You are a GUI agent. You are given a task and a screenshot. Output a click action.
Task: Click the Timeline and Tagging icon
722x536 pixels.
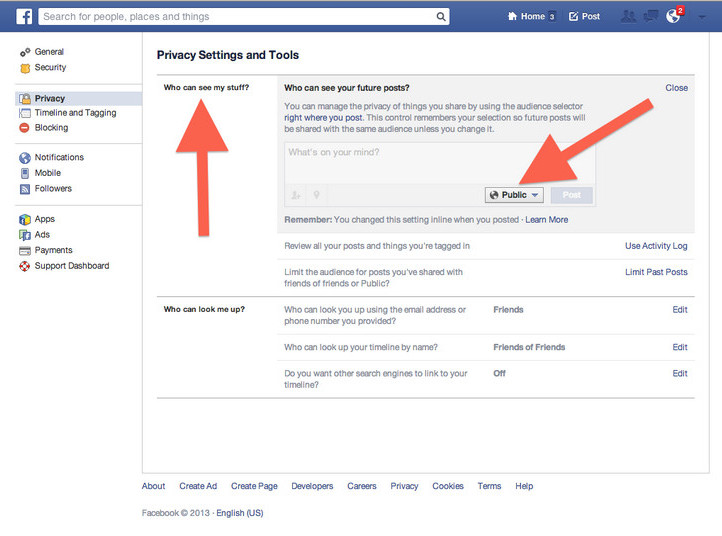[25, 113]
